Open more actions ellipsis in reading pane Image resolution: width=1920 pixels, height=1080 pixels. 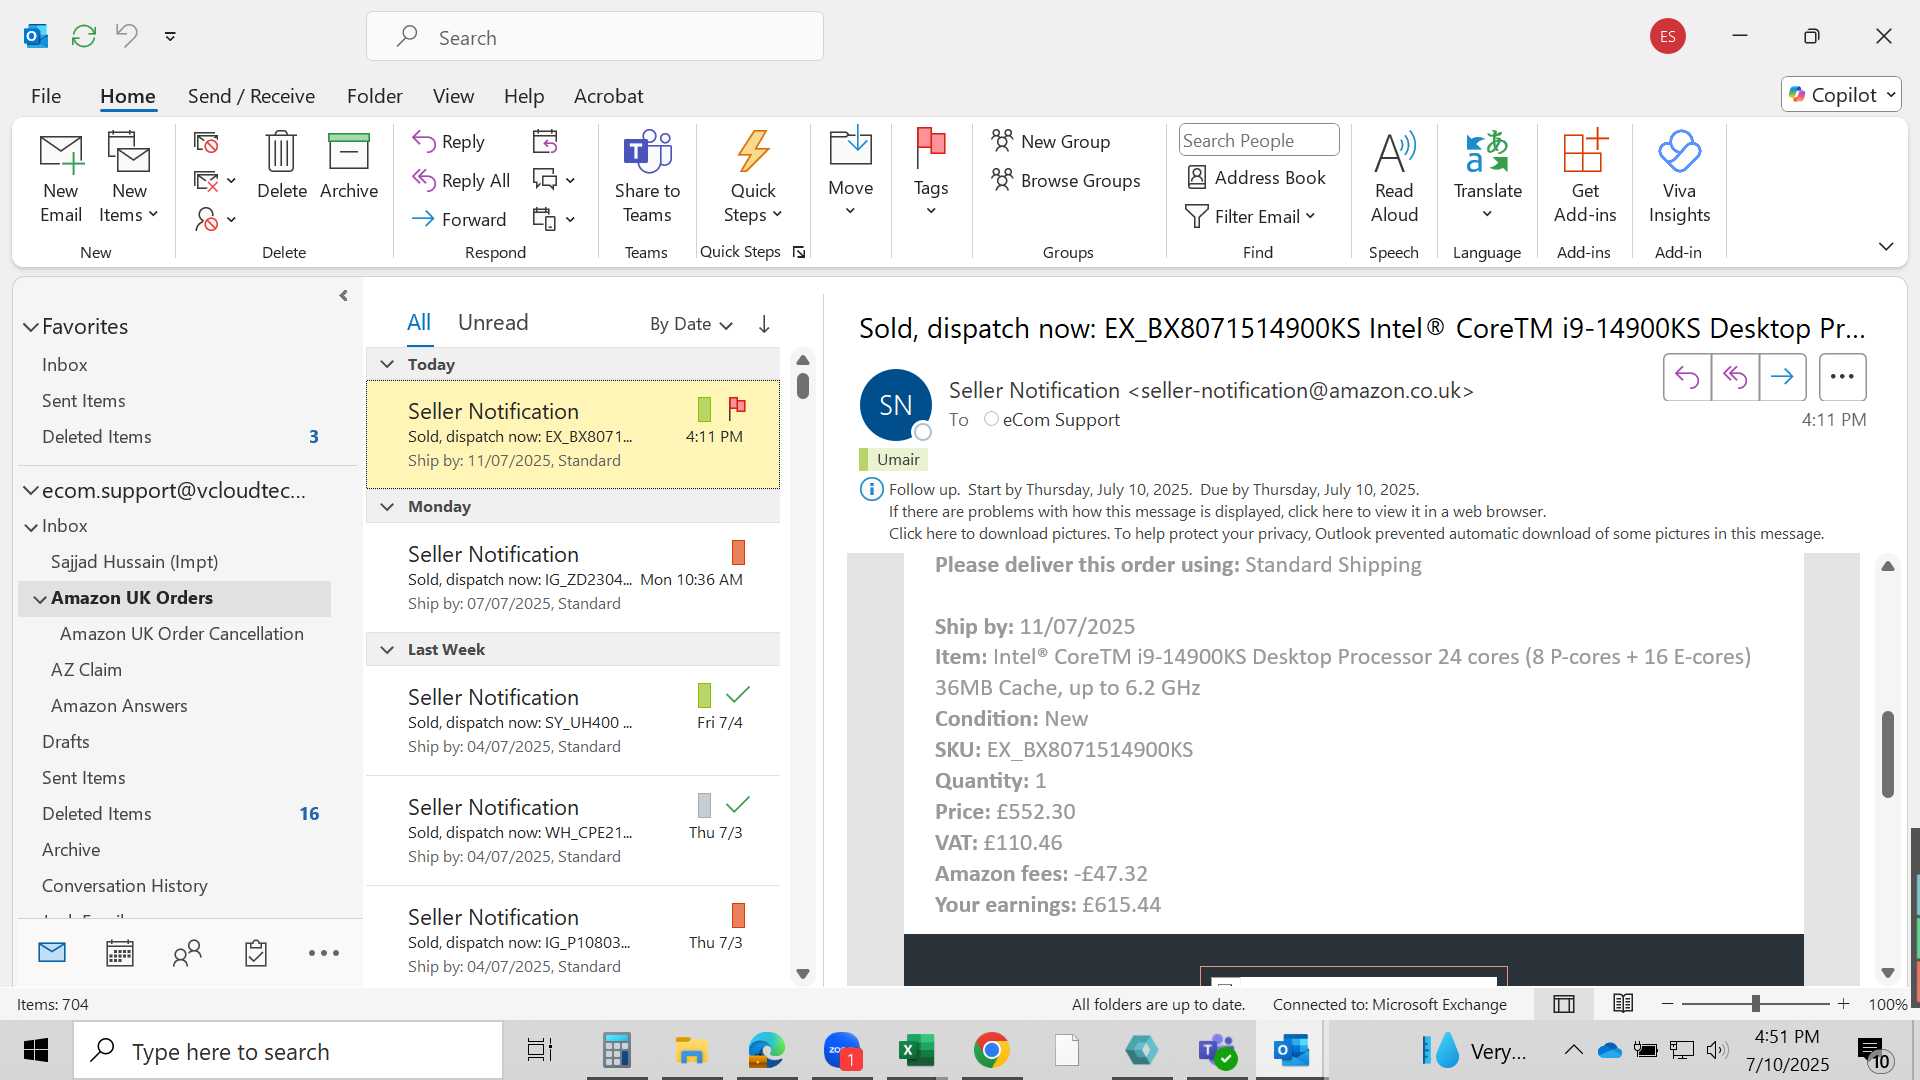point(1842,377)
